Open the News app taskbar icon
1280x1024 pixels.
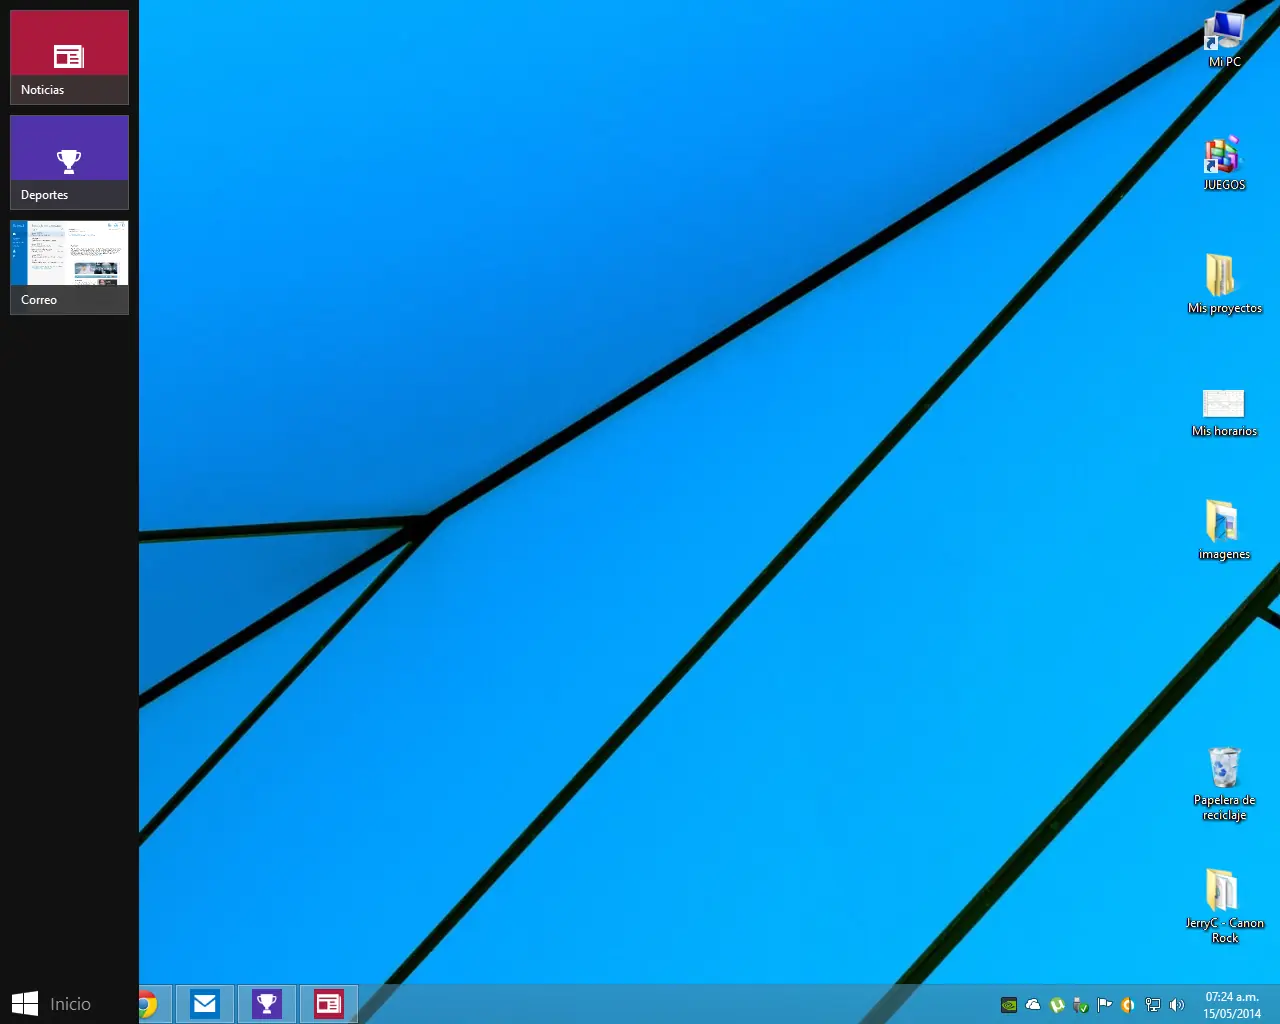329,1004
